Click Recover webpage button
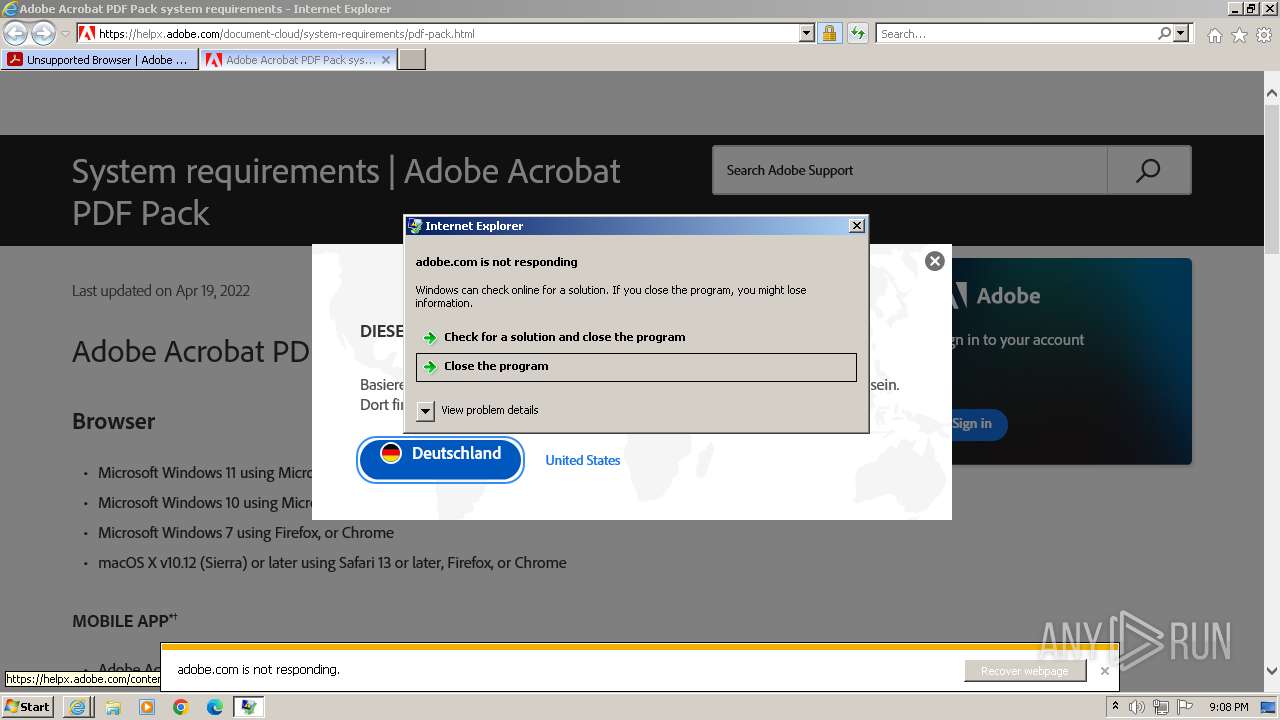The width and height of the screenshot is (1280, 720). (1025, 671)
